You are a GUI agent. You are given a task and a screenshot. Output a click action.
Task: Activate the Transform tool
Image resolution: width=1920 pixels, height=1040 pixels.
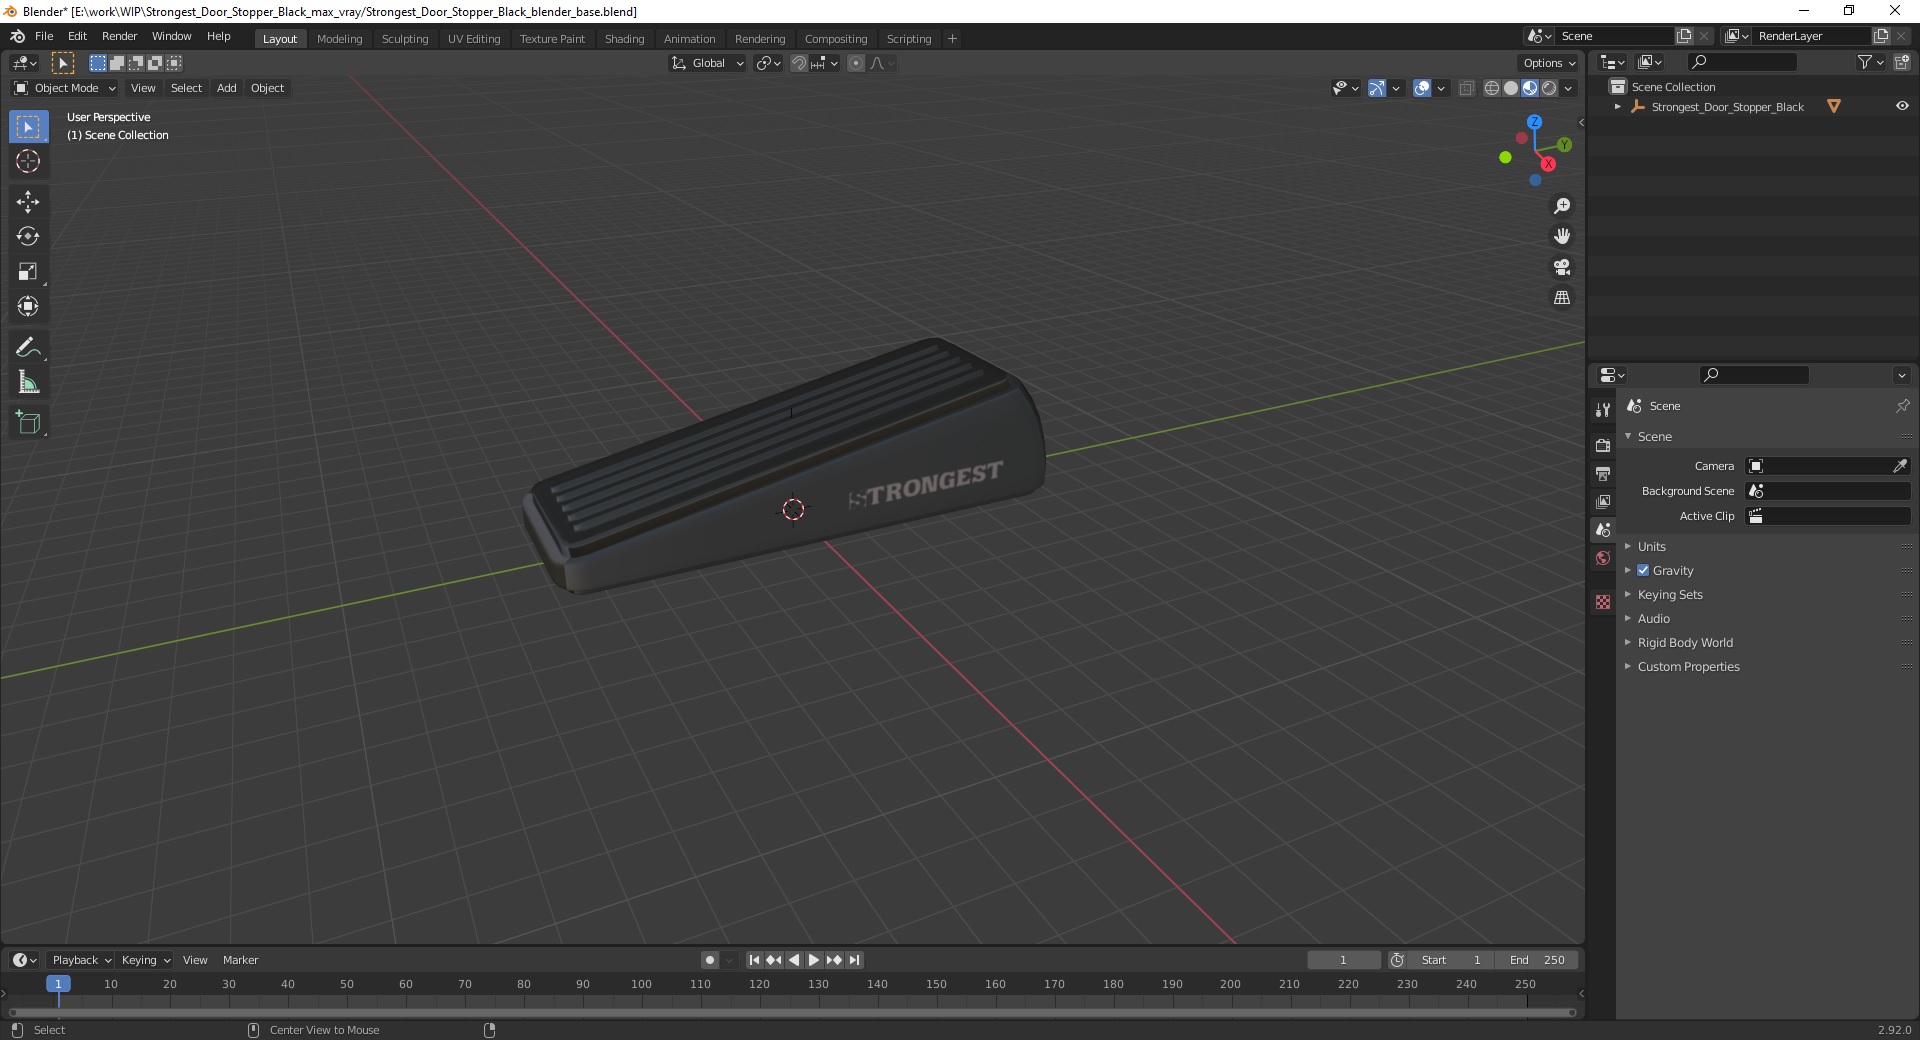(x=28, y=307)
